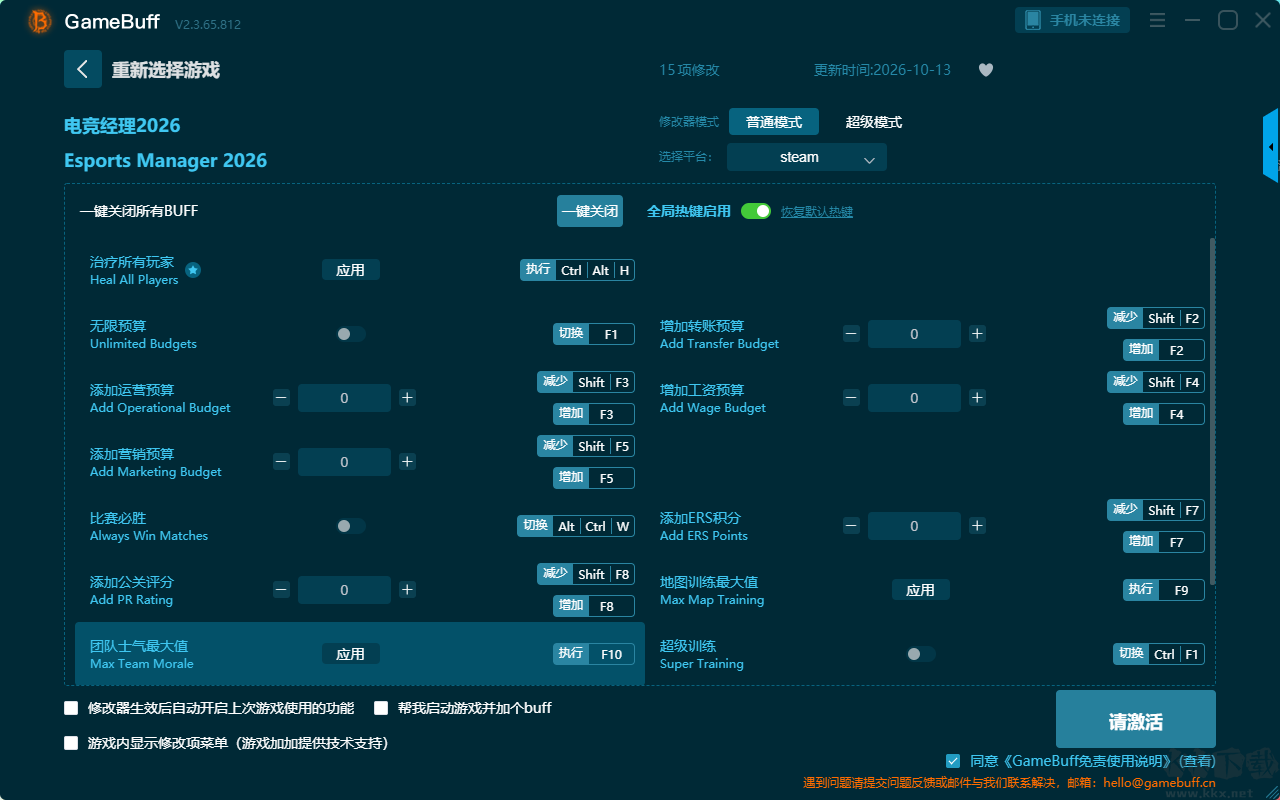Uncheck the GameBuff disclaimer agreement checkbox
This screenshot has height=800, width=1280.
point(953,761)
